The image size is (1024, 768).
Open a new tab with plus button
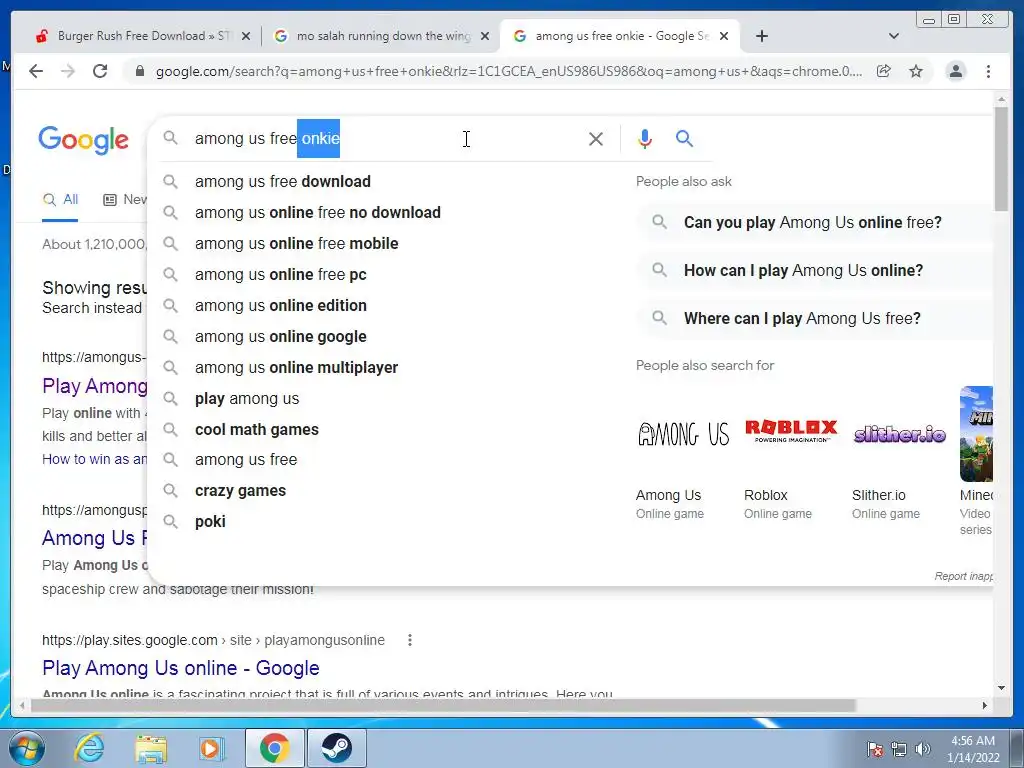click(x=761, y=36)
